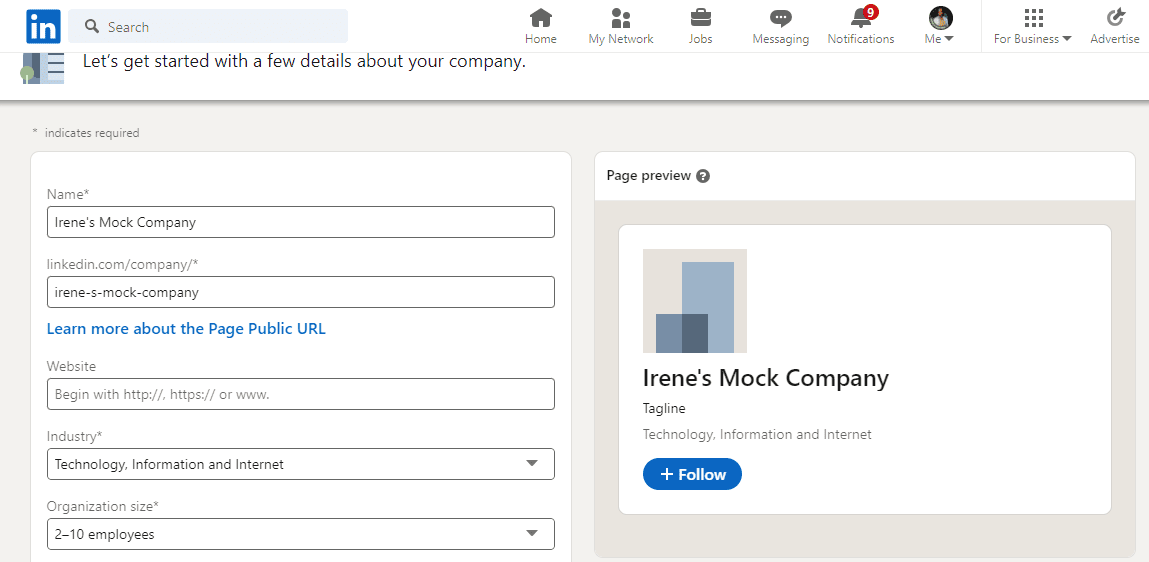The image size is (1149, 562).
Task: Open the Industry dropdown
Action: click(x=300, y=464)
